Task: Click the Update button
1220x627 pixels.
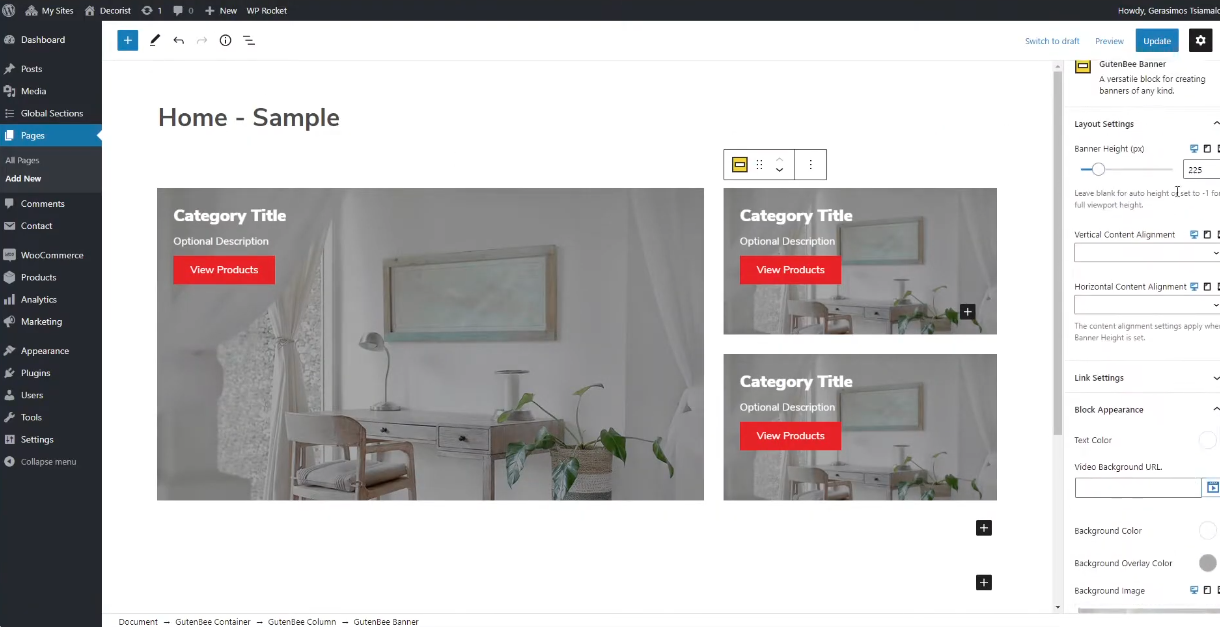Action: (x=1157, y=41)
